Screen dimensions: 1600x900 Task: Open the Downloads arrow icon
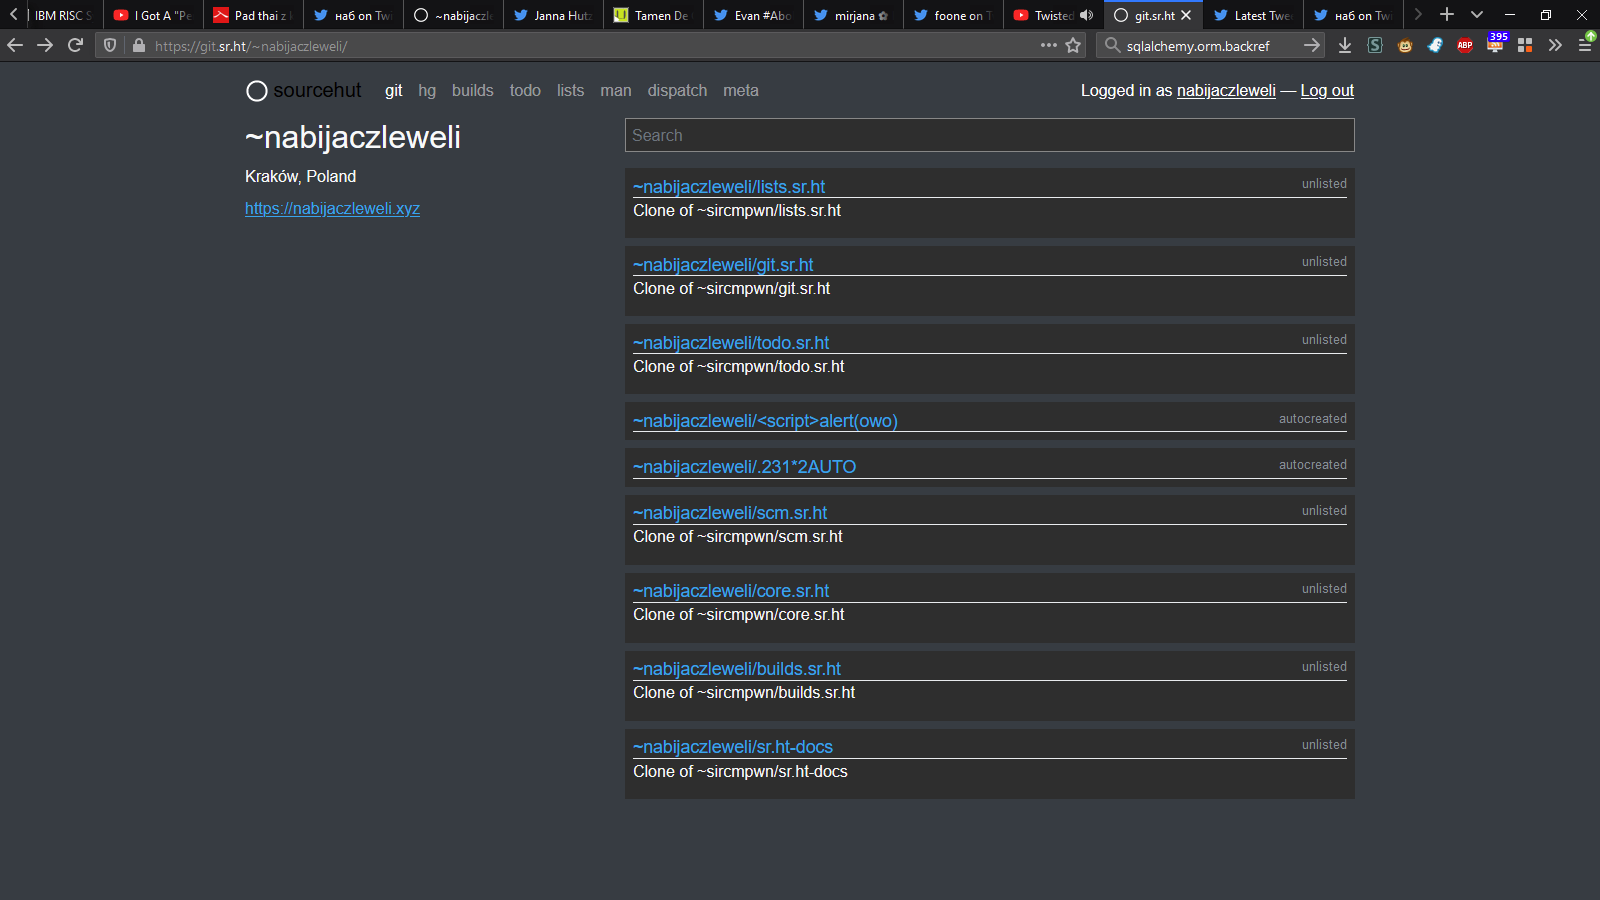pos(1345,45)
